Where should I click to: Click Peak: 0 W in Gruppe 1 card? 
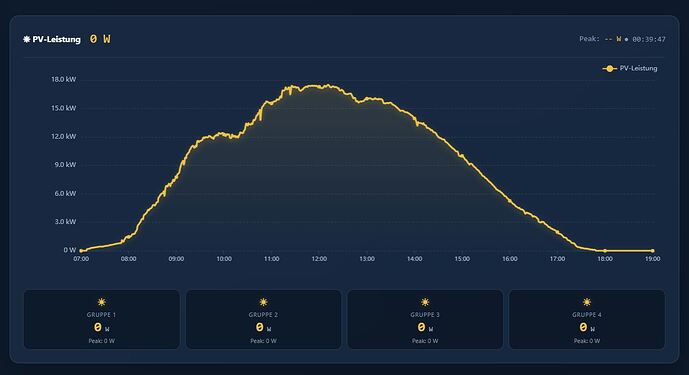point(102,341)
